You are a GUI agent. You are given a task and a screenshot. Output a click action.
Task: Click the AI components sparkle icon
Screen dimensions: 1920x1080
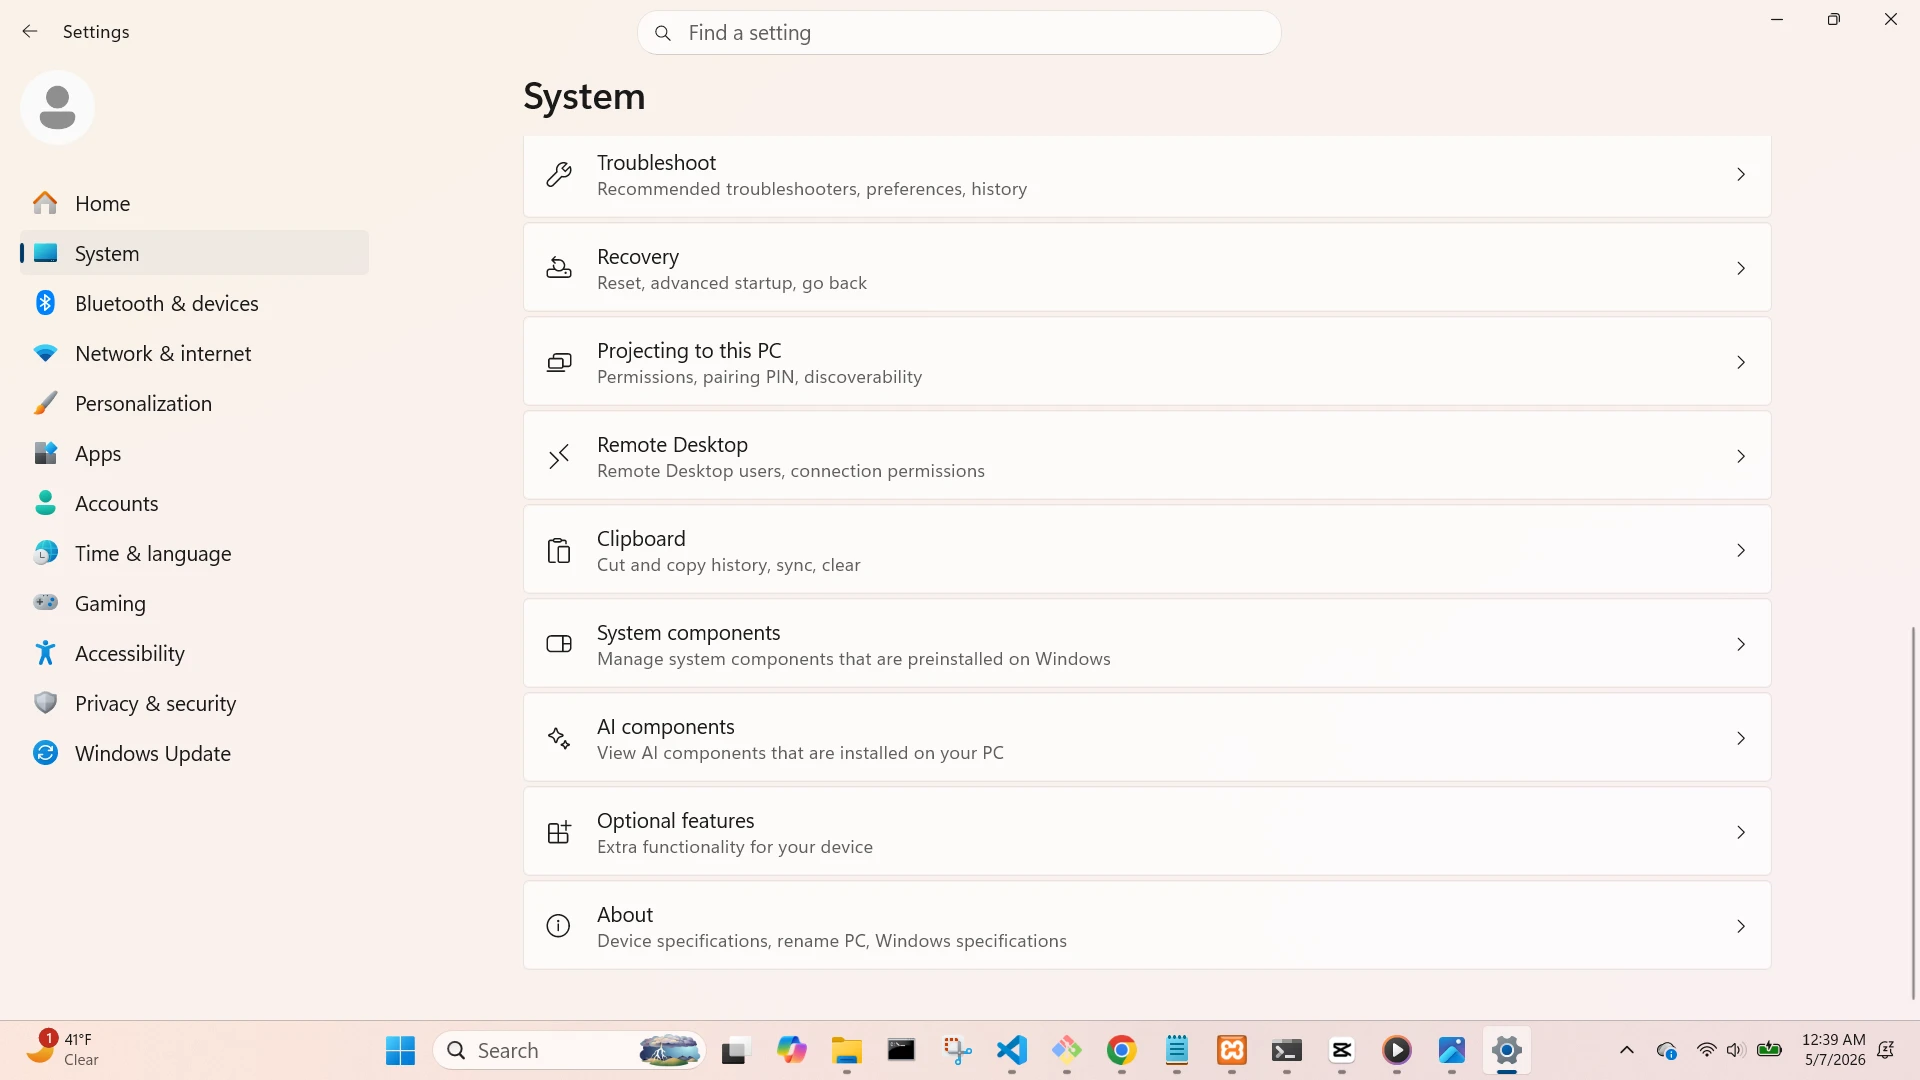(559, 738)
